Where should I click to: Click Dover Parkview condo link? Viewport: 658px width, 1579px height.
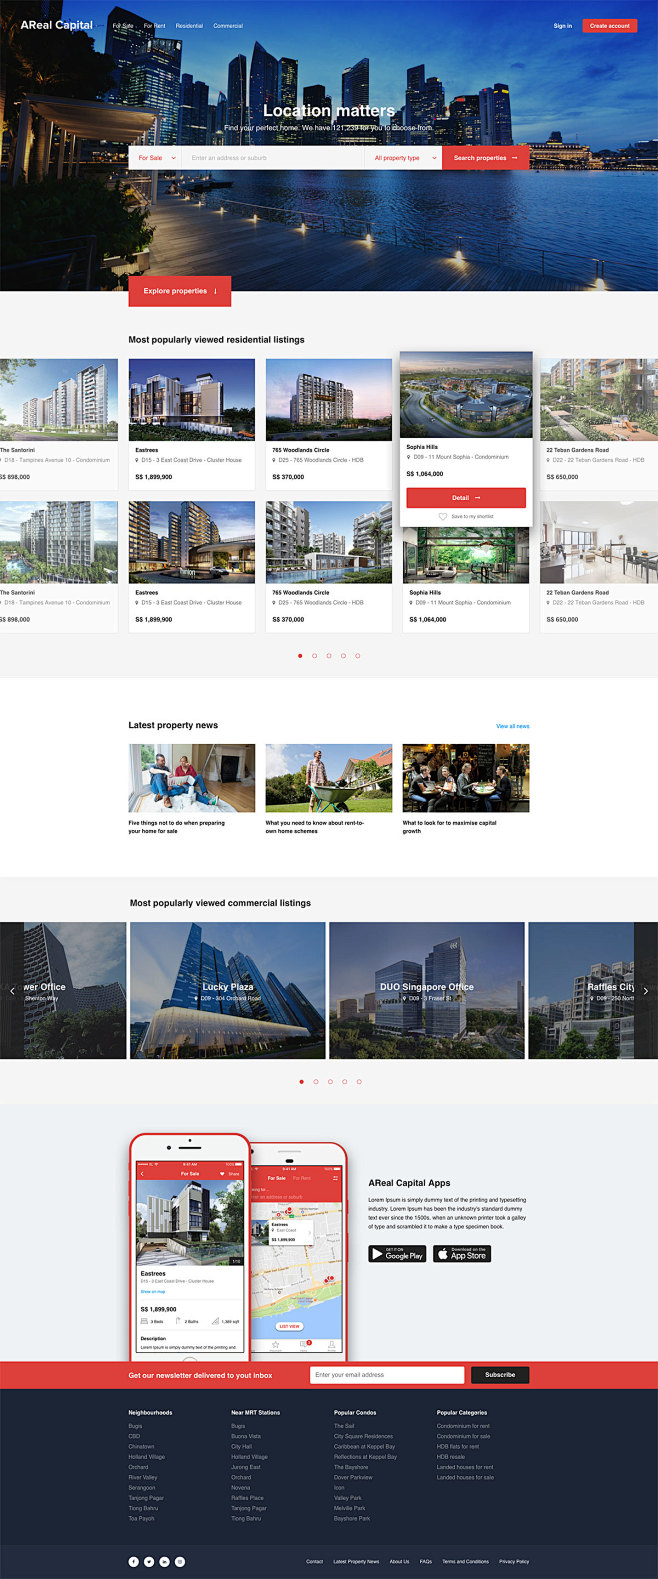(x=353, y=1477)
